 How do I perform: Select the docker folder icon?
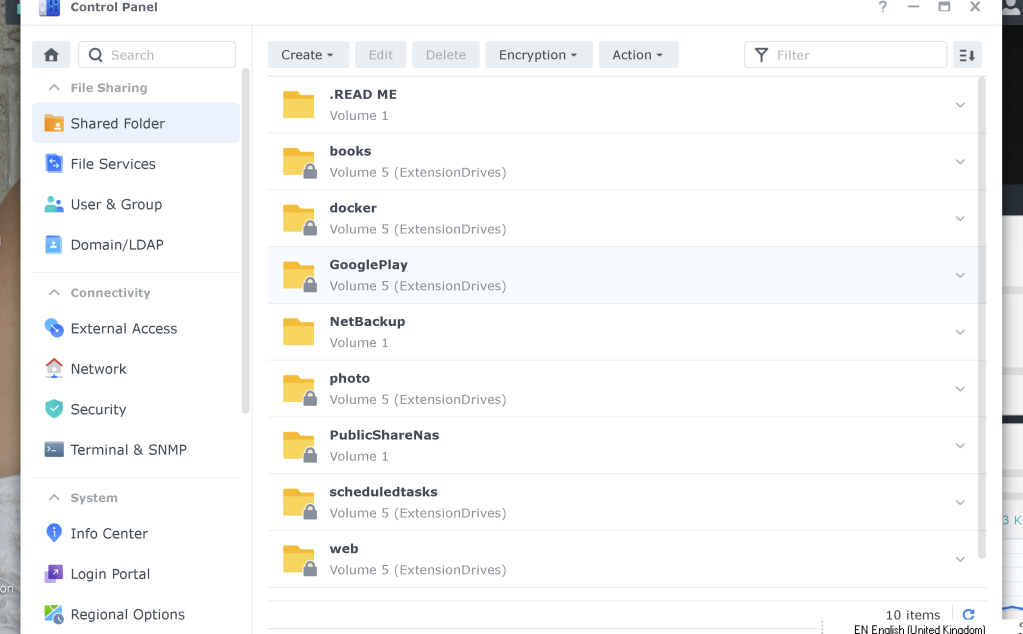(299, 219)
